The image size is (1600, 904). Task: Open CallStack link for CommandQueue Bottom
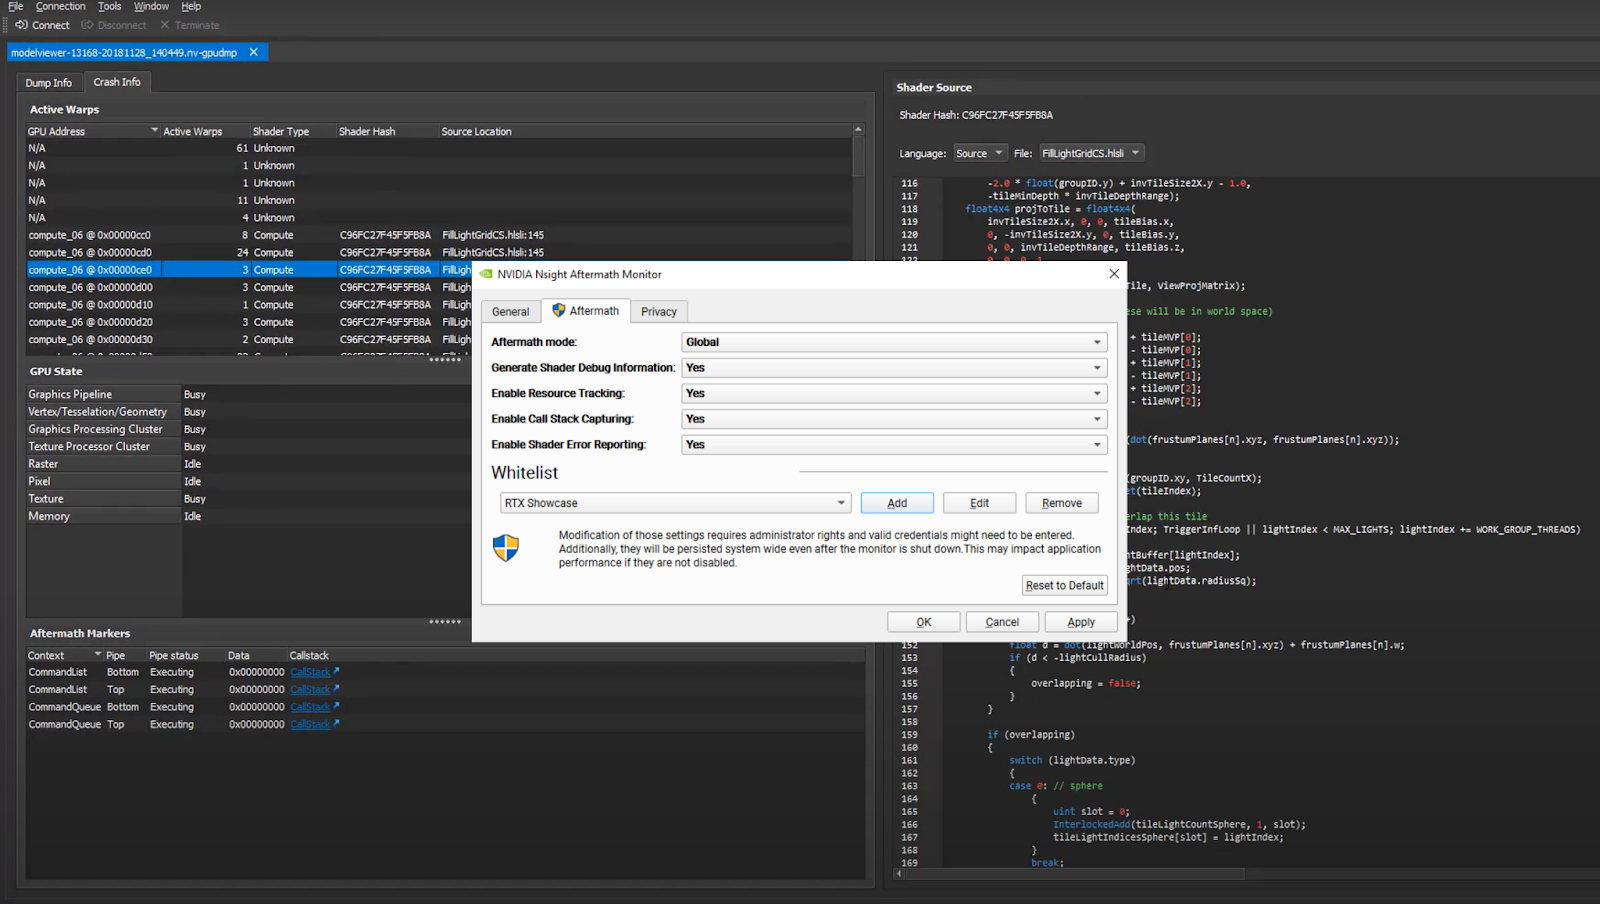tap(314, 707)
